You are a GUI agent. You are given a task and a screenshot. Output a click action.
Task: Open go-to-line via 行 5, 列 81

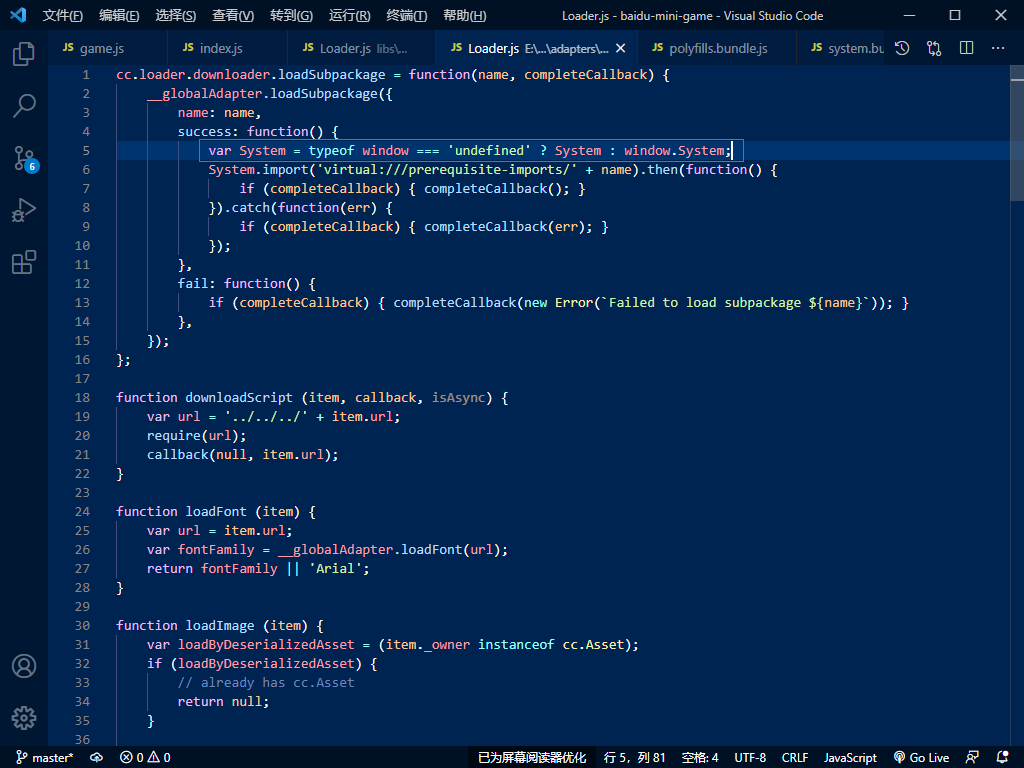pos(634,758)
